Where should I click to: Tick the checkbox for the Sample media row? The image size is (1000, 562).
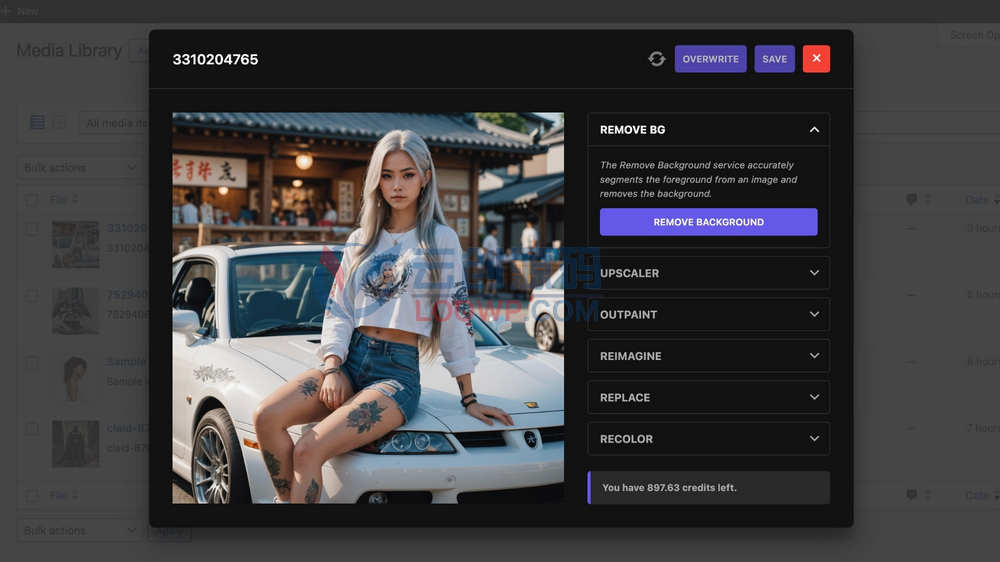point(31,362)
